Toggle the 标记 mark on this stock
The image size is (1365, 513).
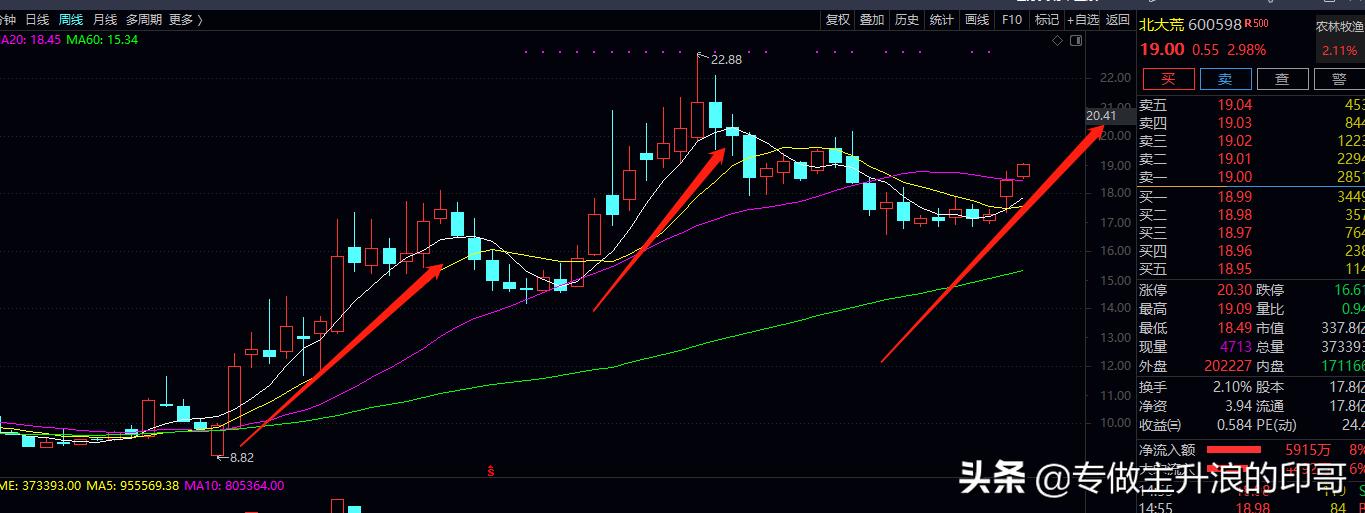click(1046, 20)
